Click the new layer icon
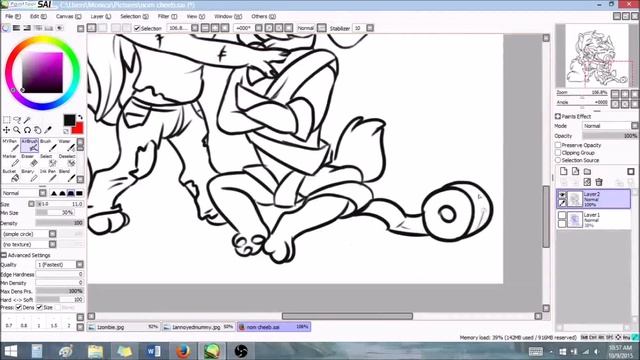The width and height of the screenshot is (640, 360). 564,171
